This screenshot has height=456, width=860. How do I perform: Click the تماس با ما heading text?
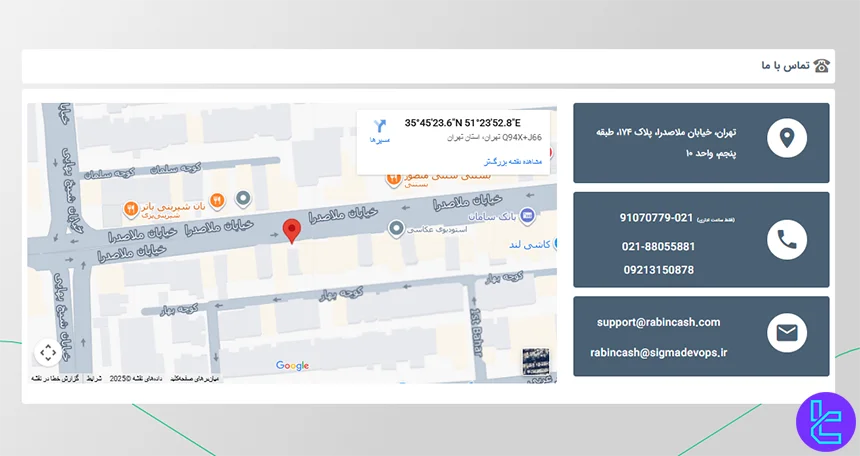pyautogui.click(x=785, y=66)
